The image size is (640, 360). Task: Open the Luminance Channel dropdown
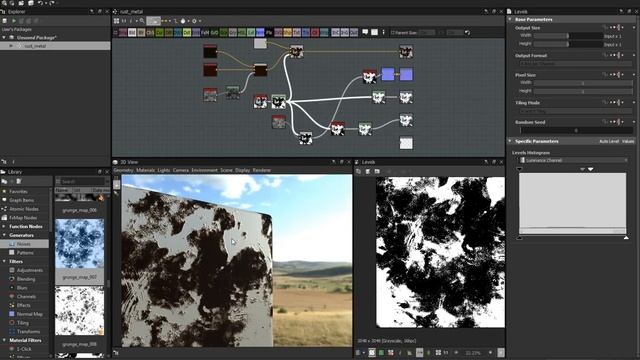(573, 160)
